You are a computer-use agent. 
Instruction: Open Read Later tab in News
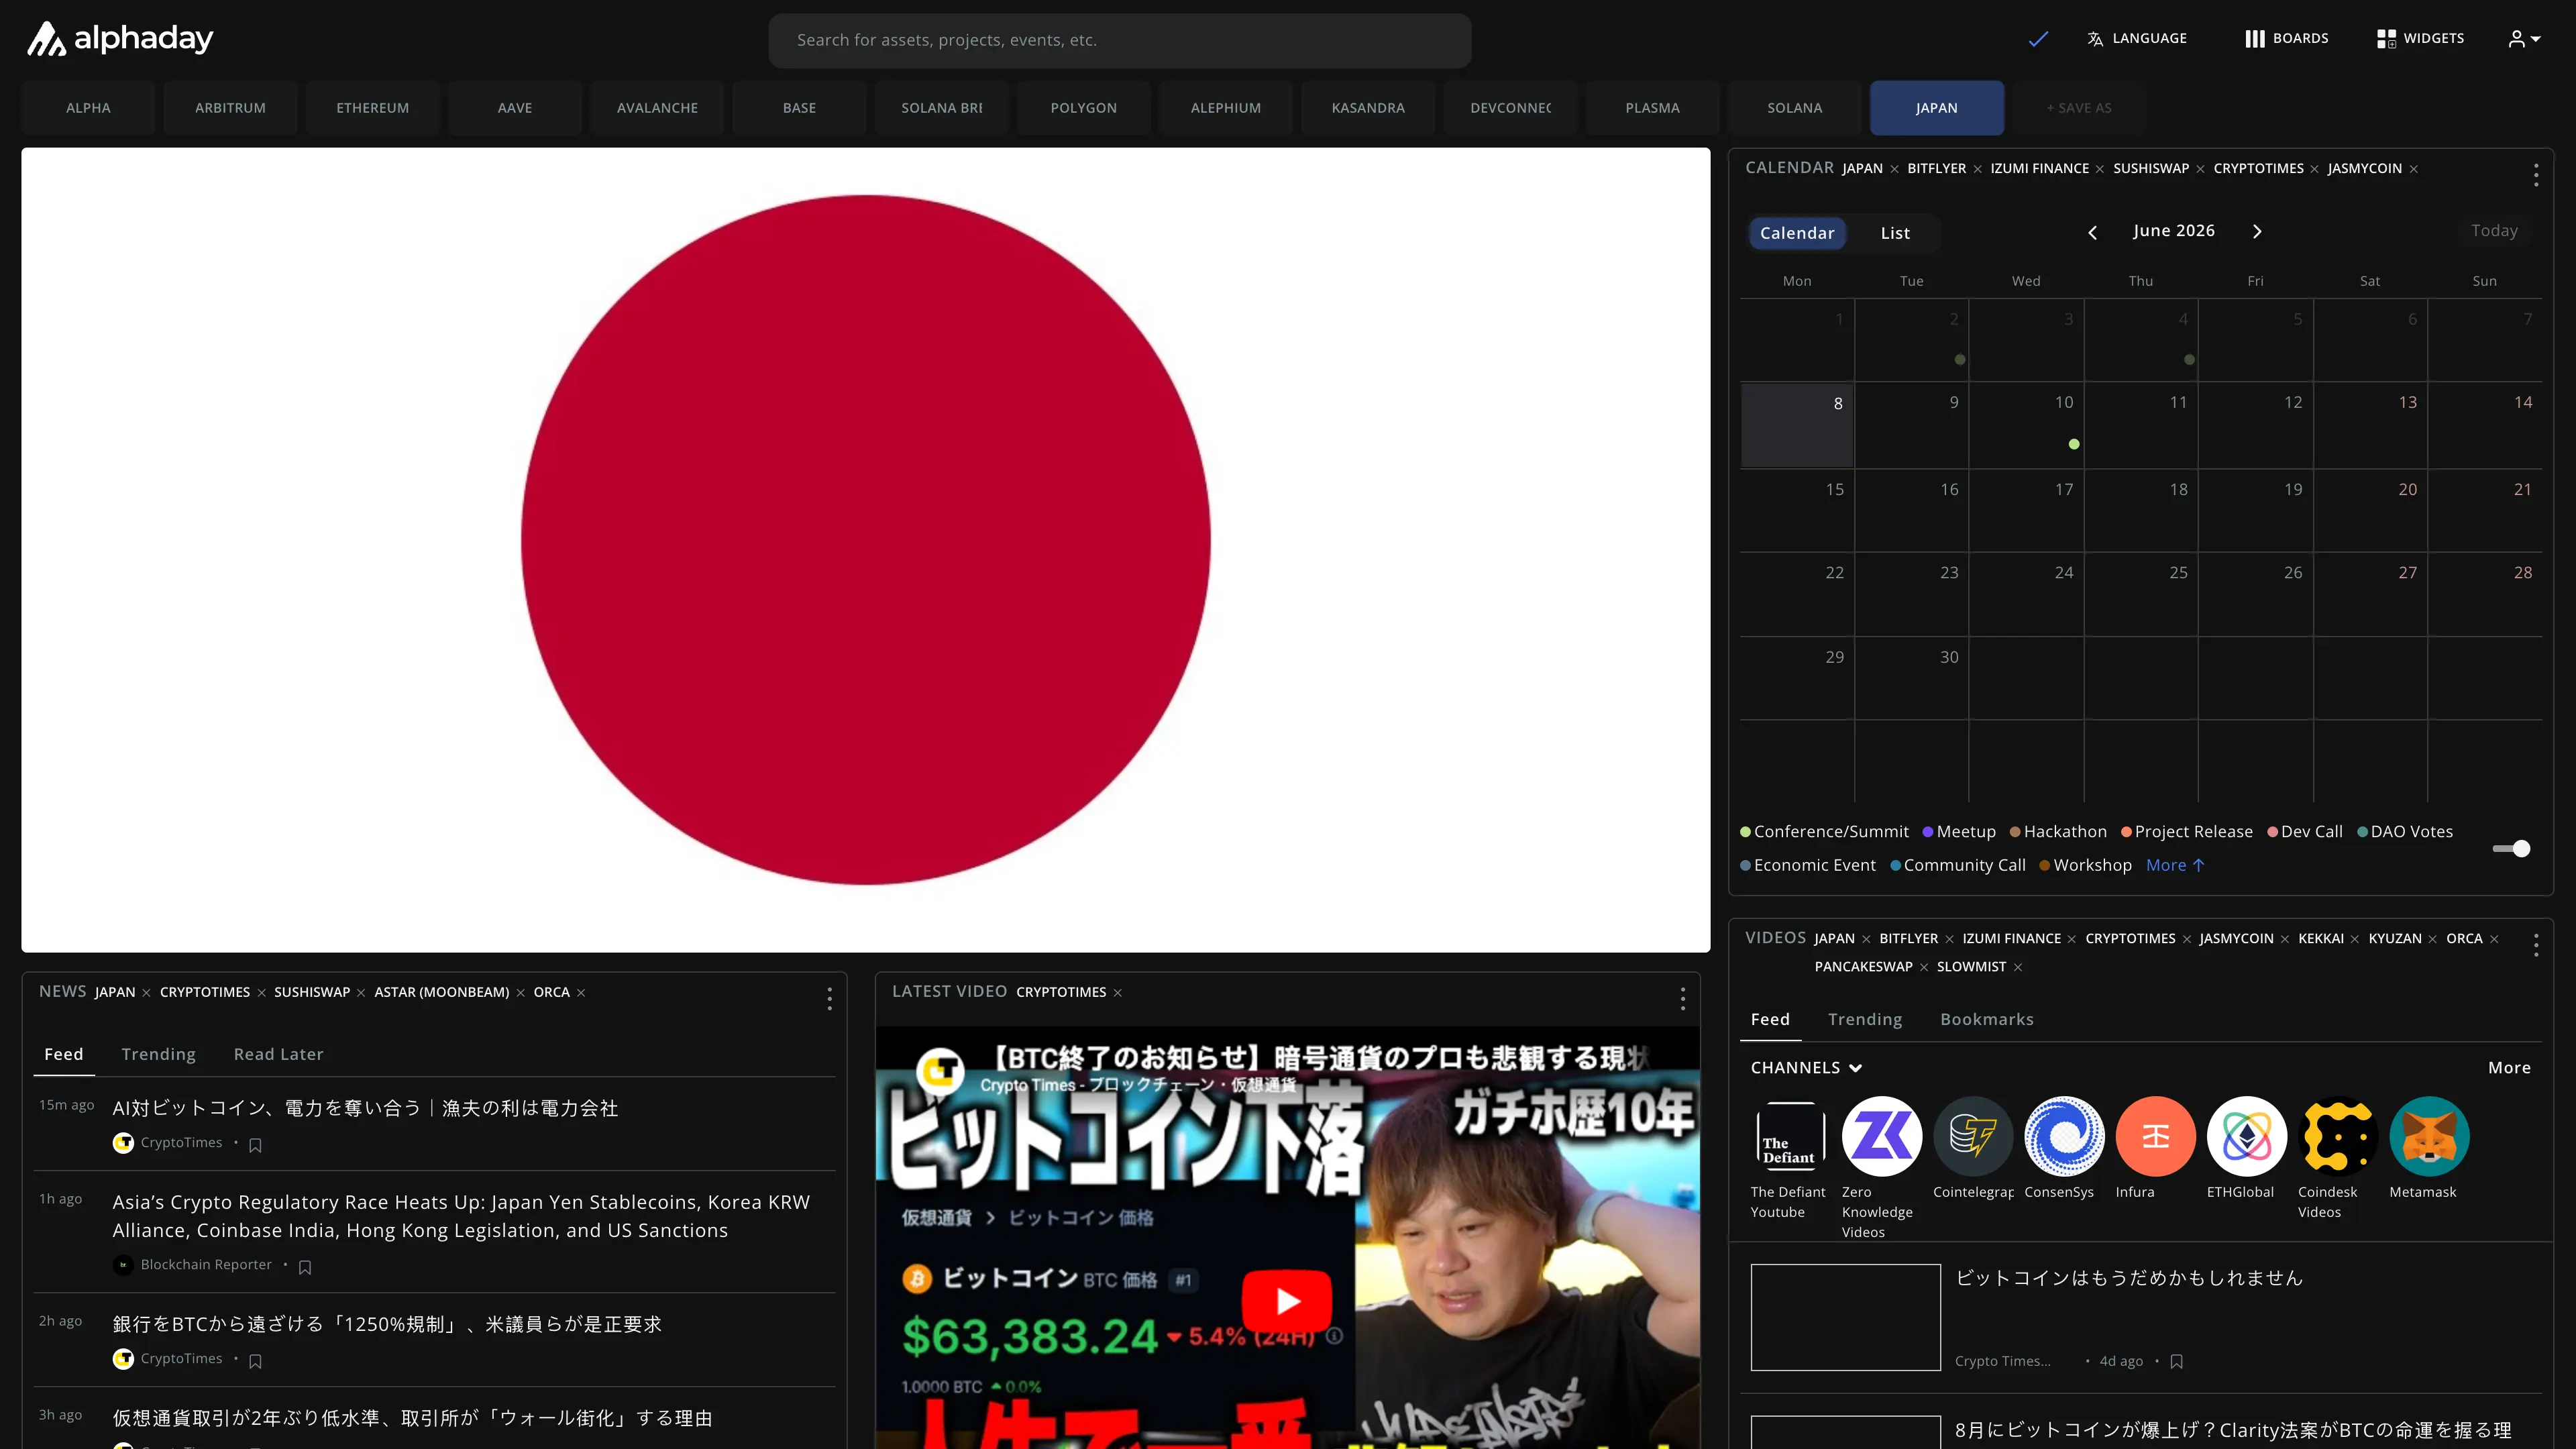(278, 1055)
